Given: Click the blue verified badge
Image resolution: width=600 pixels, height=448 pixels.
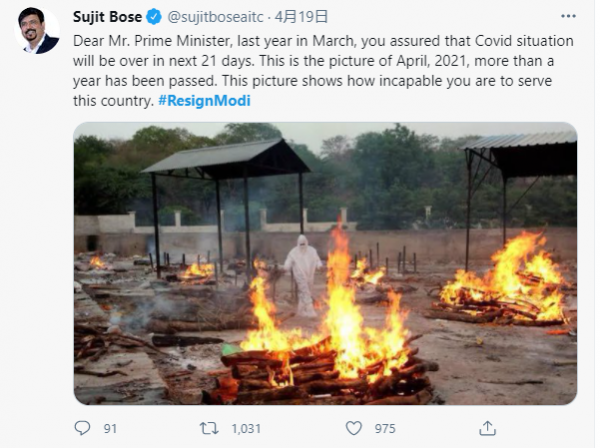Looking at the screenshot, I should pos(153,17).
